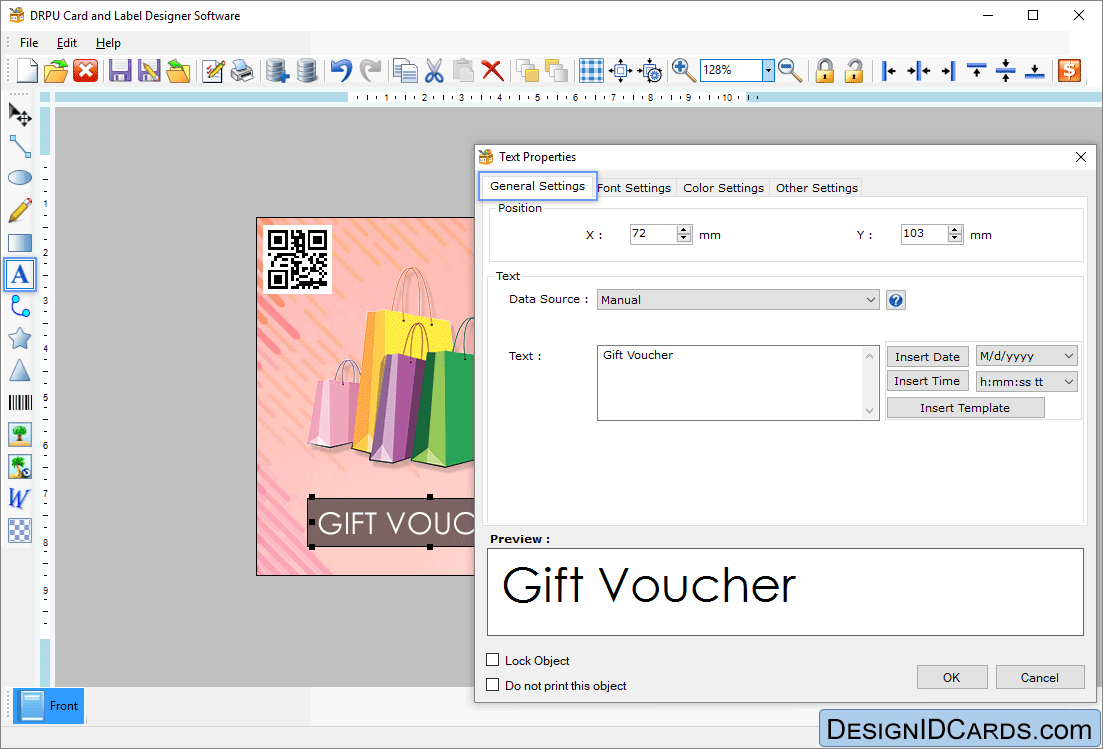The width and height of the screenshot is (1103, 749).
Task: Toggle the grid display icon
Action: coord(591,70)
